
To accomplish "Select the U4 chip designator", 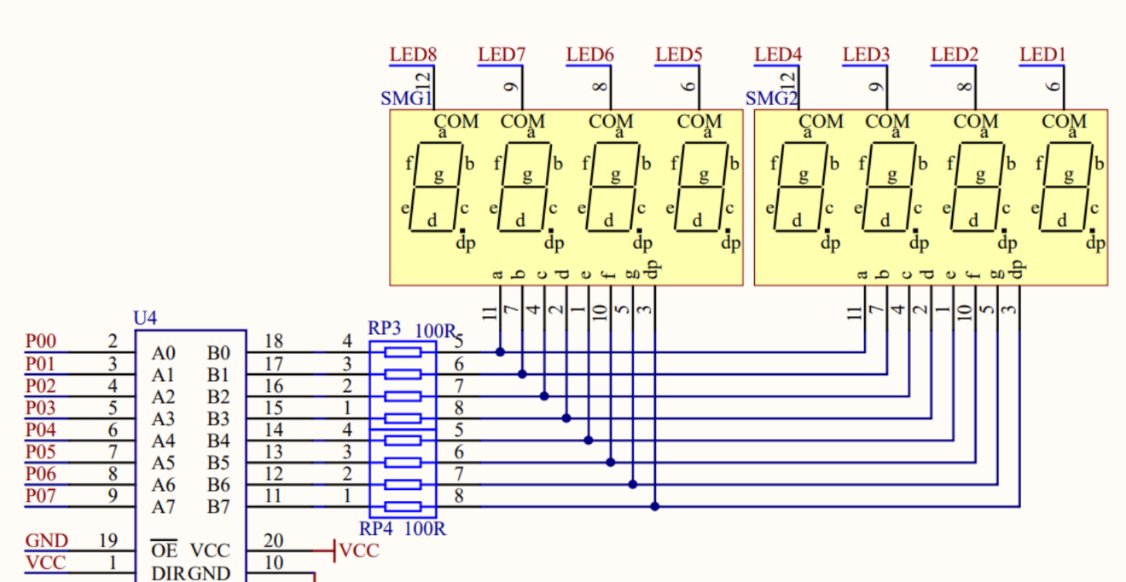I will click(145, 318).
